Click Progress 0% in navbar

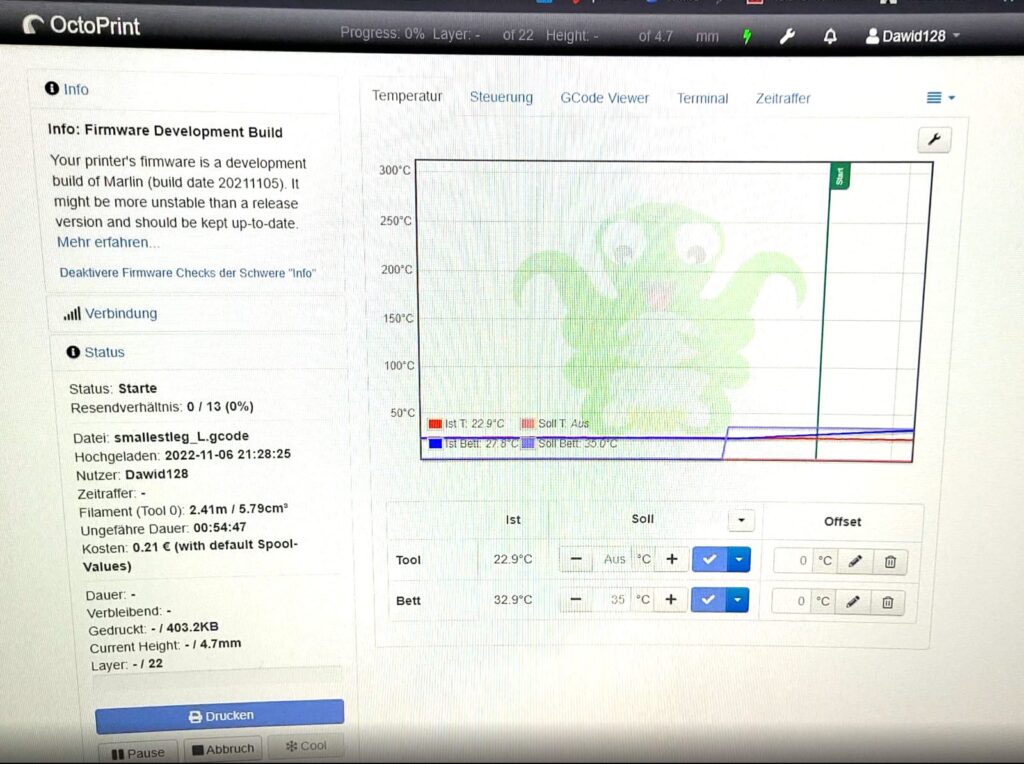coord(382,33)
